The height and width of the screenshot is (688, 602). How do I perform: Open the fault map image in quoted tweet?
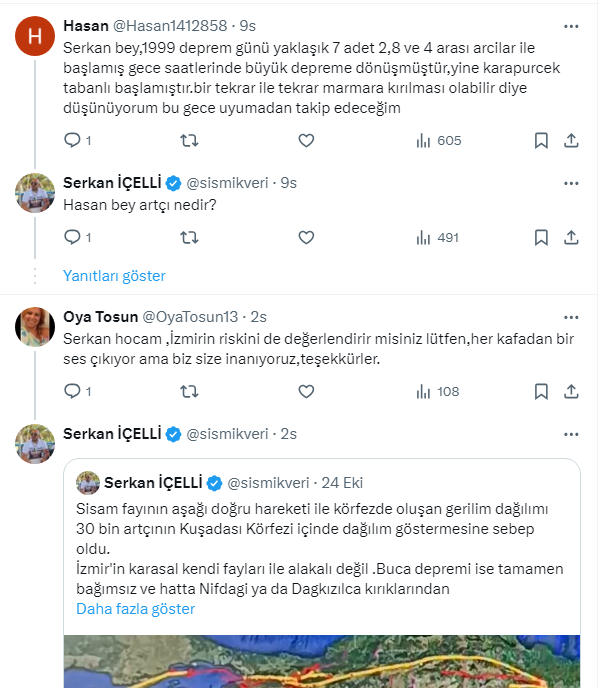[x=322, y=662]
